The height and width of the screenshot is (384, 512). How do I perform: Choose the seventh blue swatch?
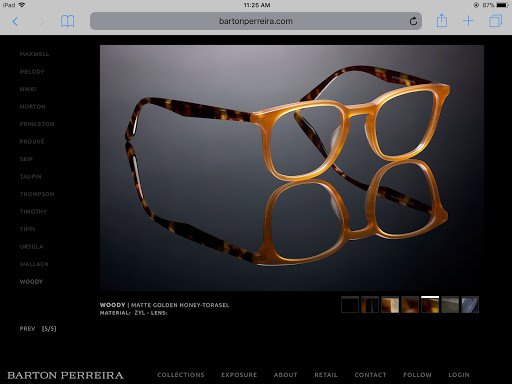click(x=470, y=305)
